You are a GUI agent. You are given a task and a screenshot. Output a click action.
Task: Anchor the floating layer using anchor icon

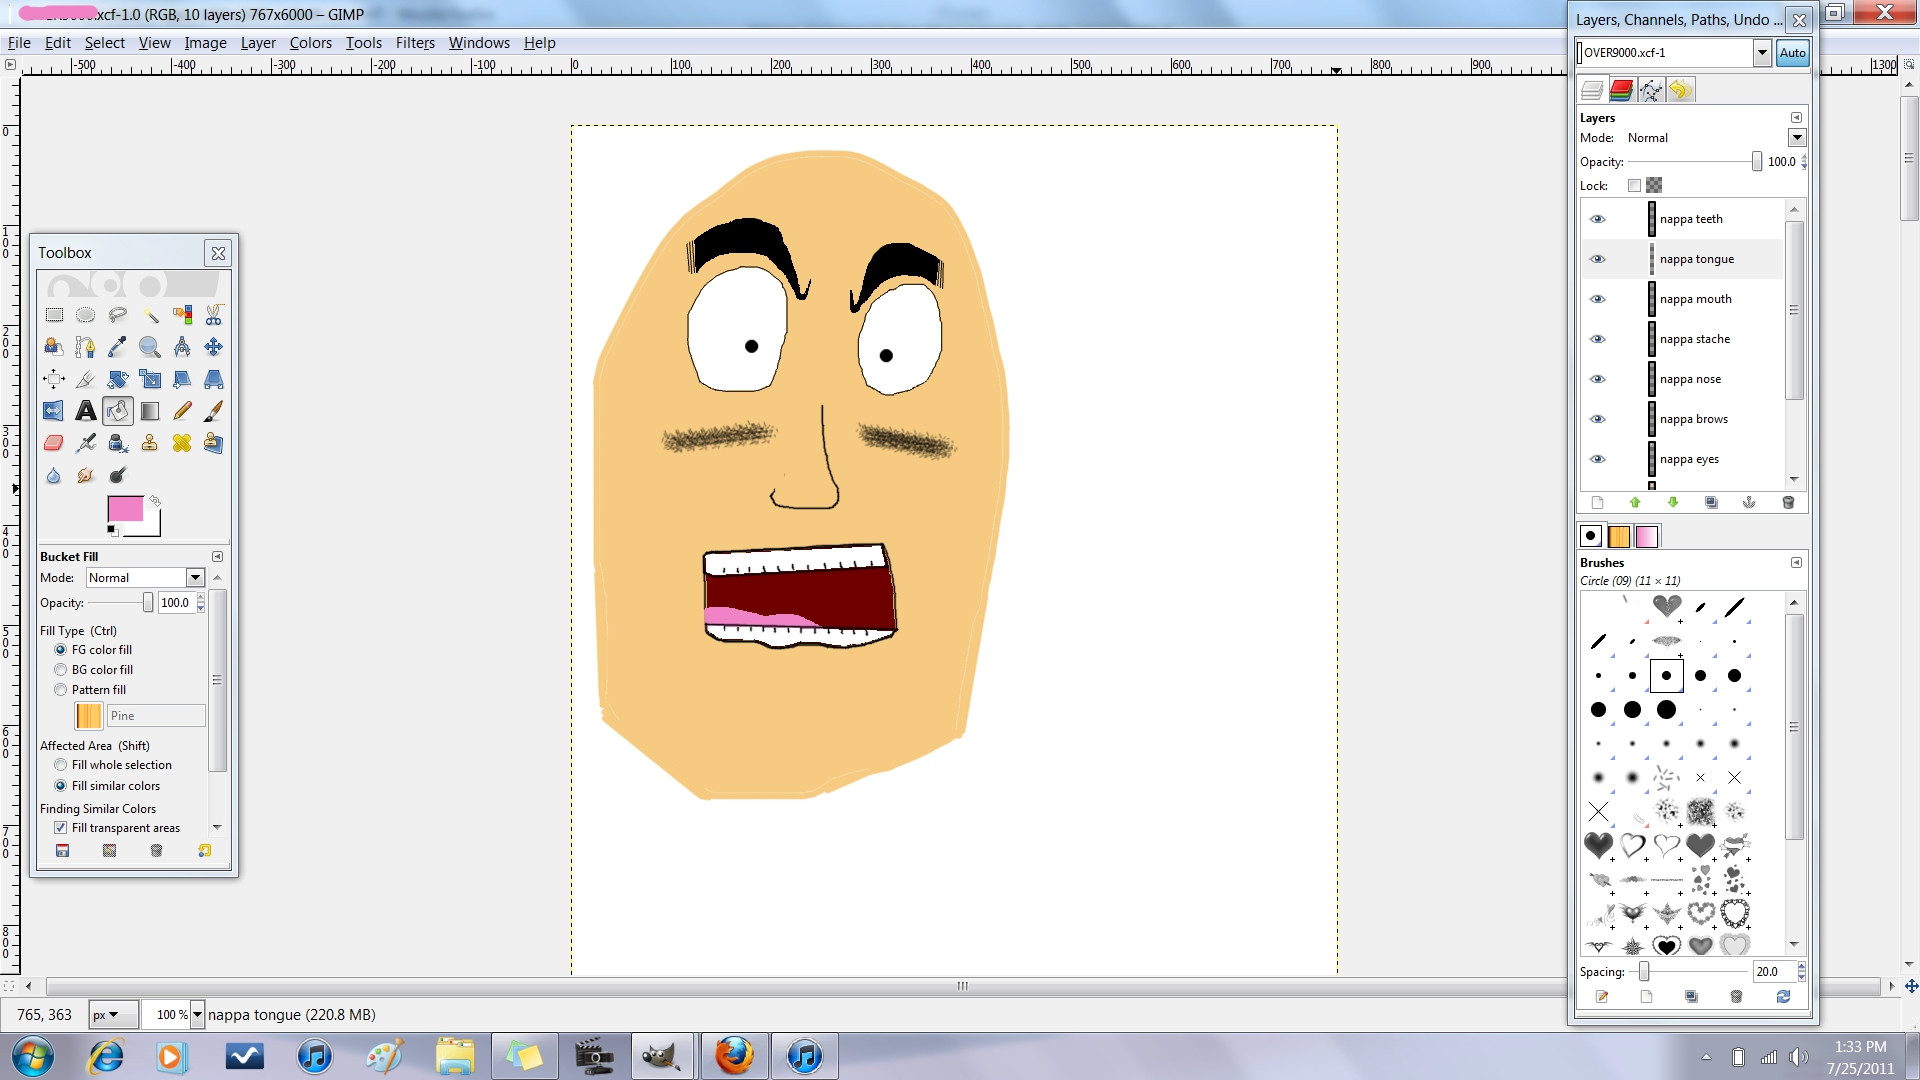pyautogui.click(x=1749, y=502)
